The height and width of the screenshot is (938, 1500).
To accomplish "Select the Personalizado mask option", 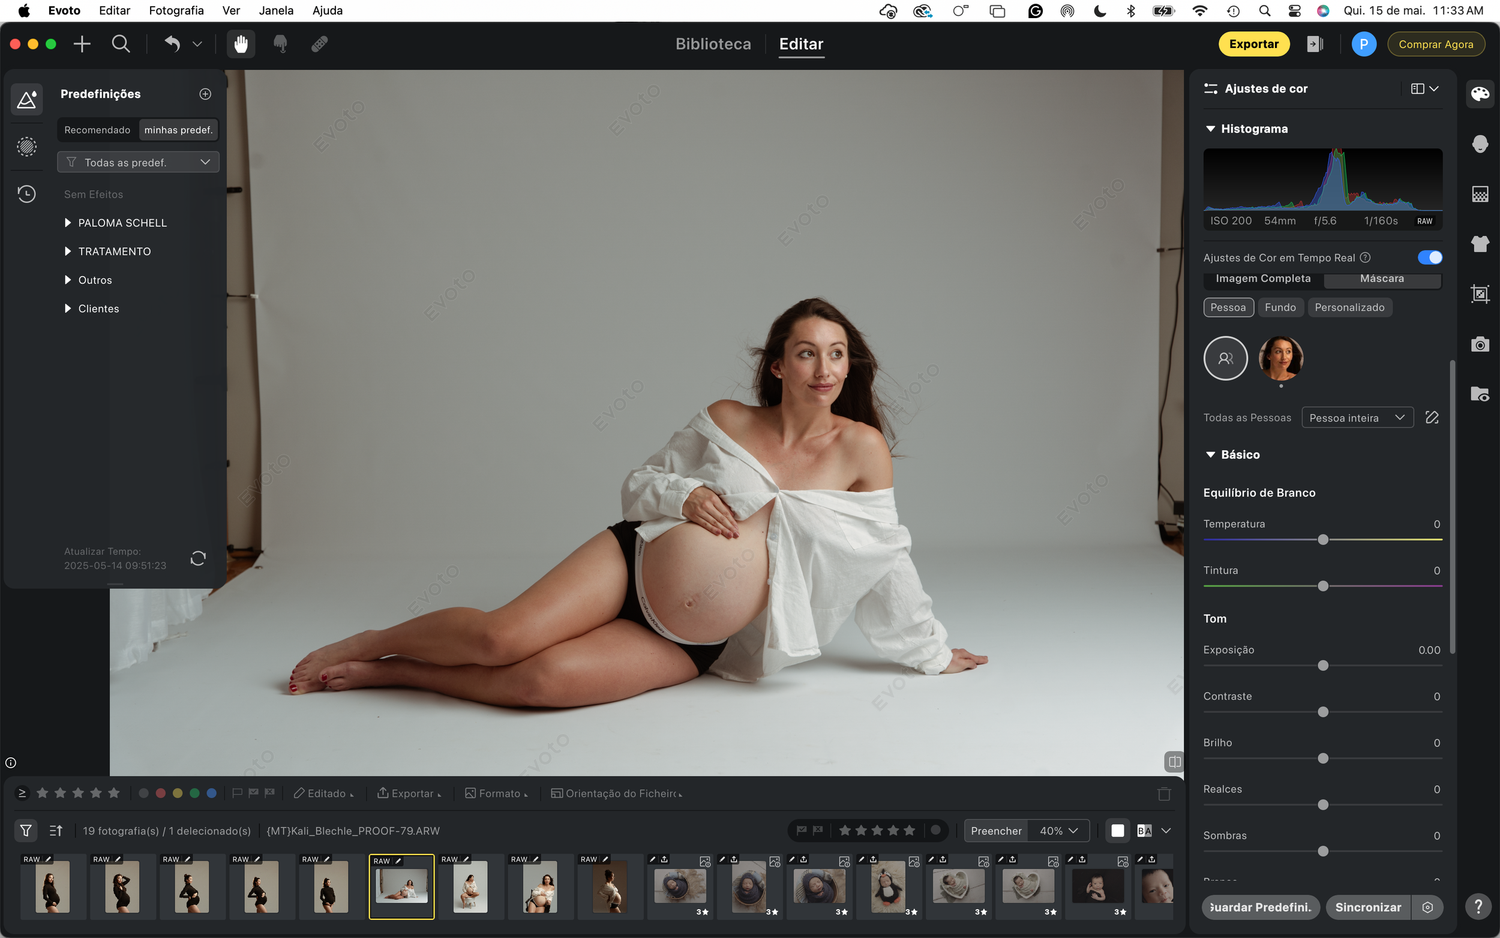I will (1349, 307).
